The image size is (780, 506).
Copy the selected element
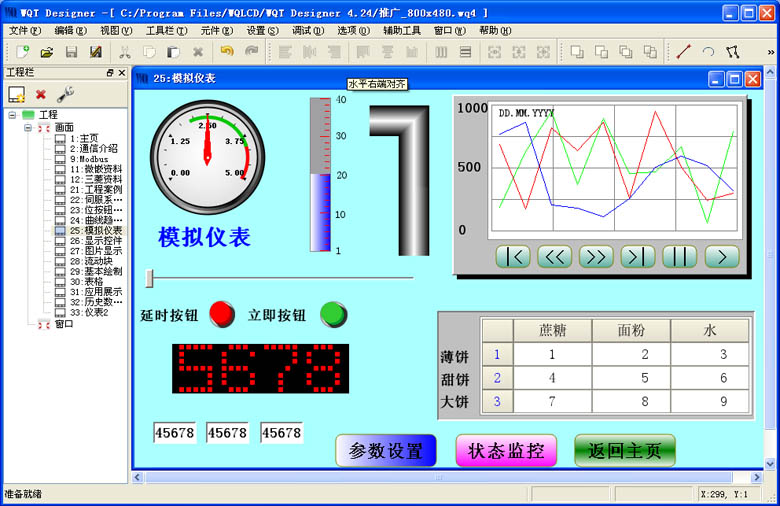pyautogui.click(x=149, y=52)
